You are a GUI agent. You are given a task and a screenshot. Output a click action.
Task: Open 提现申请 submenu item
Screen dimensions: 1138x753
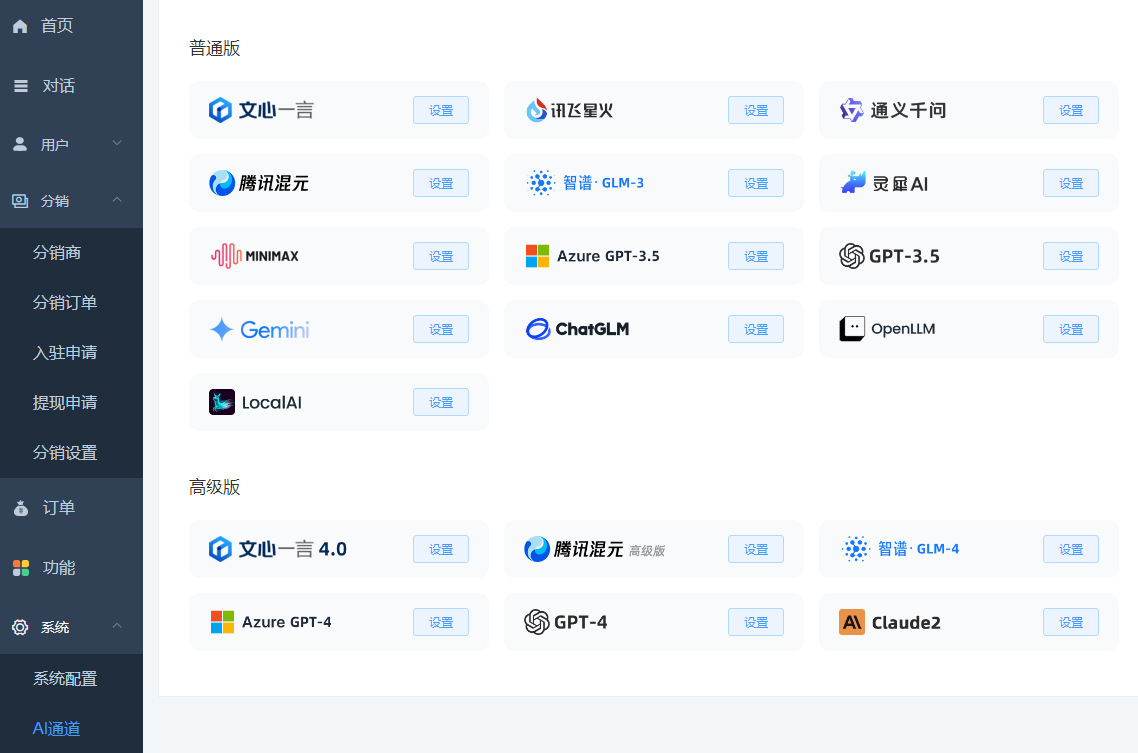click(71, 403)
